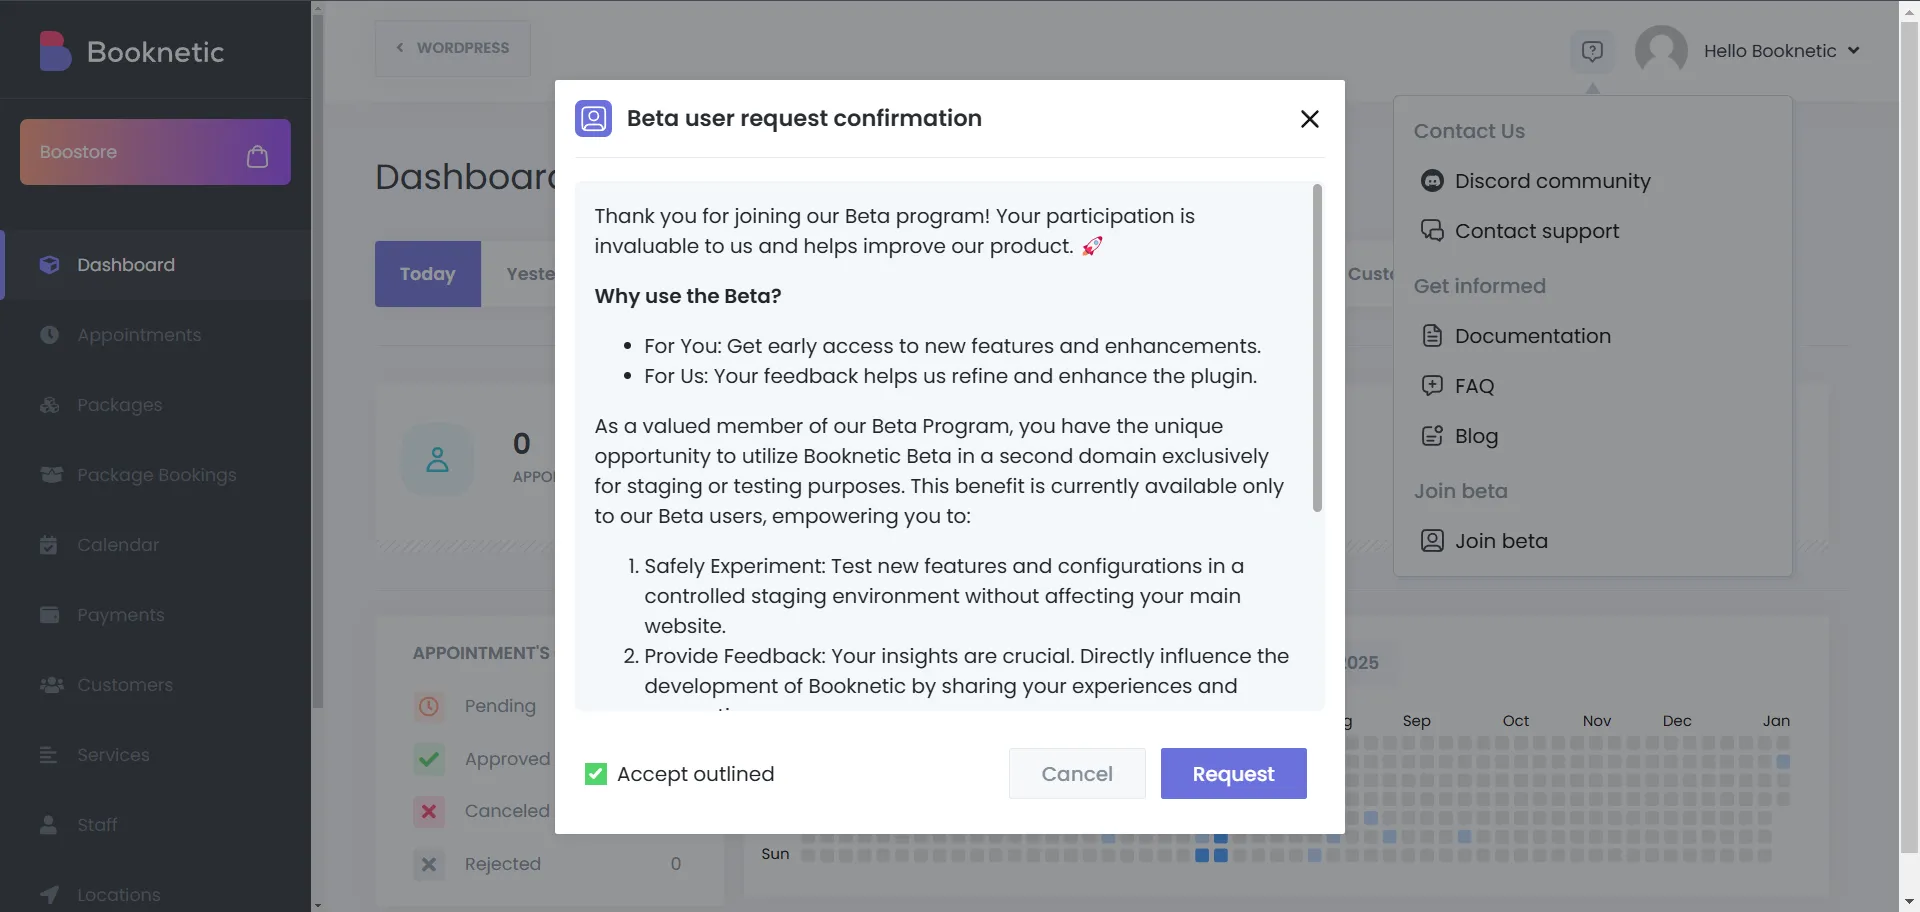
Task: Click the Blog icon
Action: pyautogui.click(x=1432, y=436)
